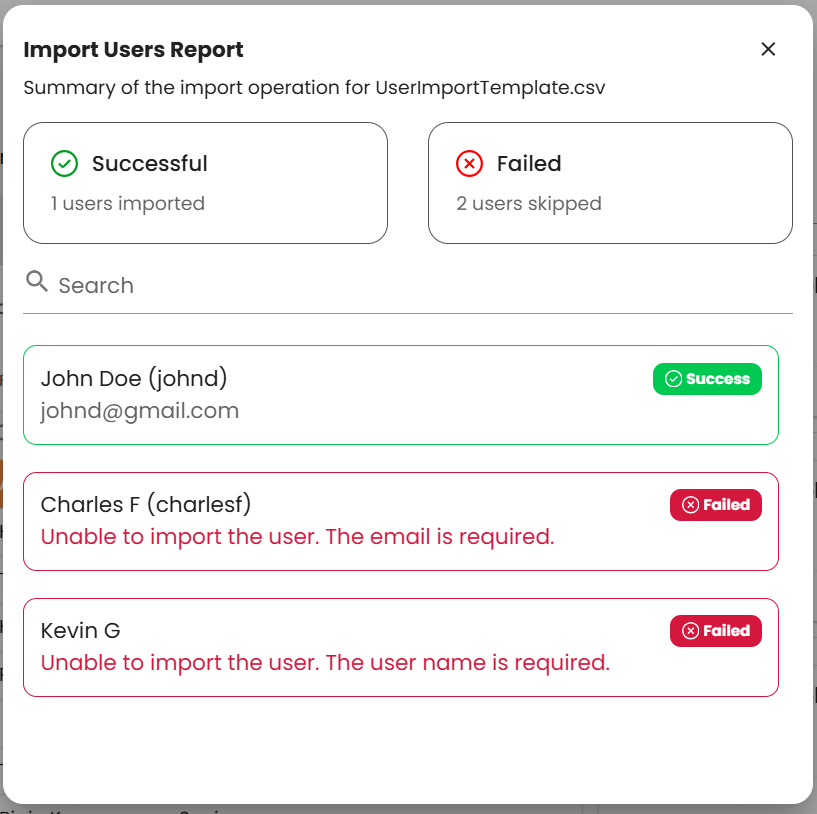817x814 pixels.
Task: Click the X icon in Charles F's badge
Action: click(x=690, y=505)
